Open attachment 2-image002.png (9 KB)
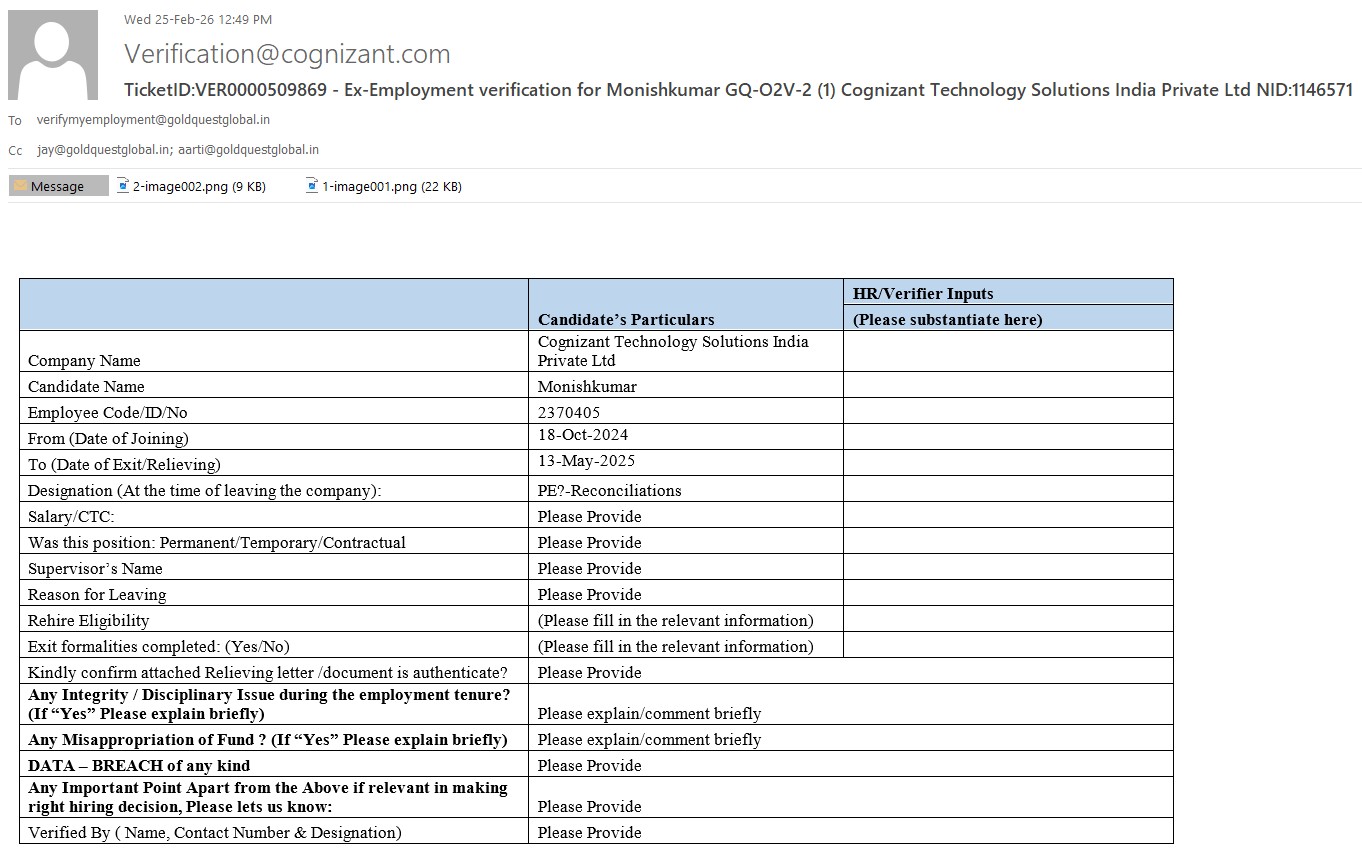 [199, 186]
